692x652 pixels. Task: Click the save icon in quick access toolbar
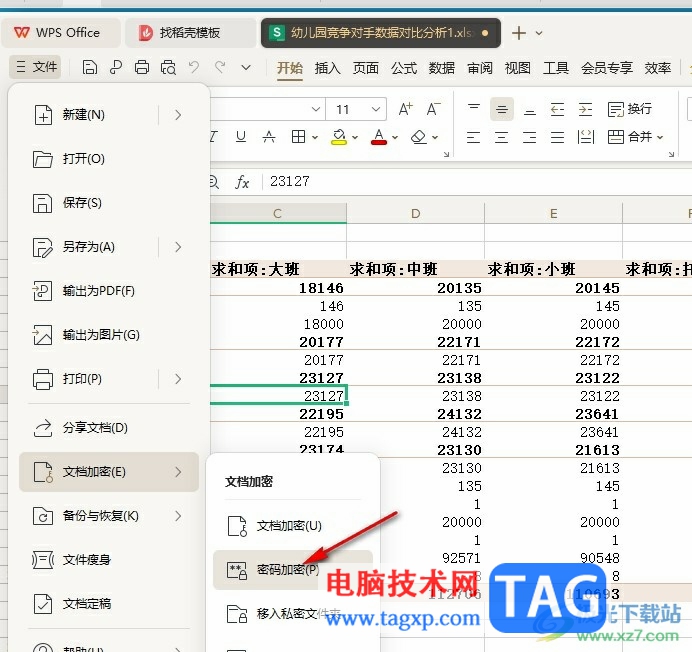(x=90, y=68)
